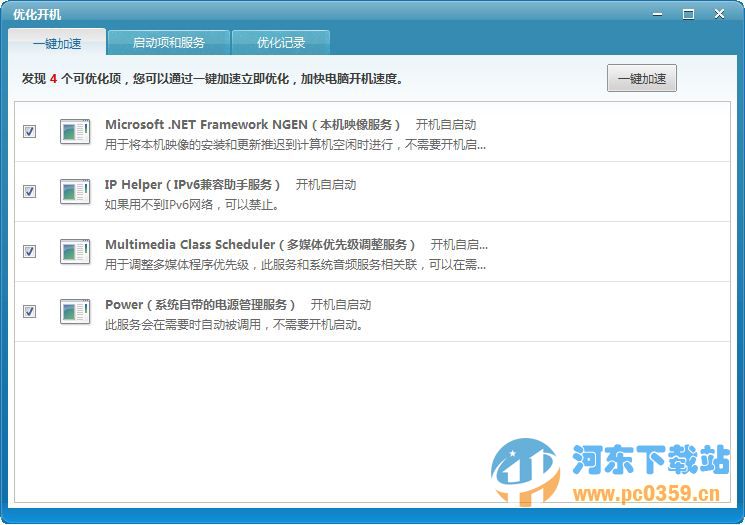
Task: Click the Power service icon
Action: [x=75, y=311]
